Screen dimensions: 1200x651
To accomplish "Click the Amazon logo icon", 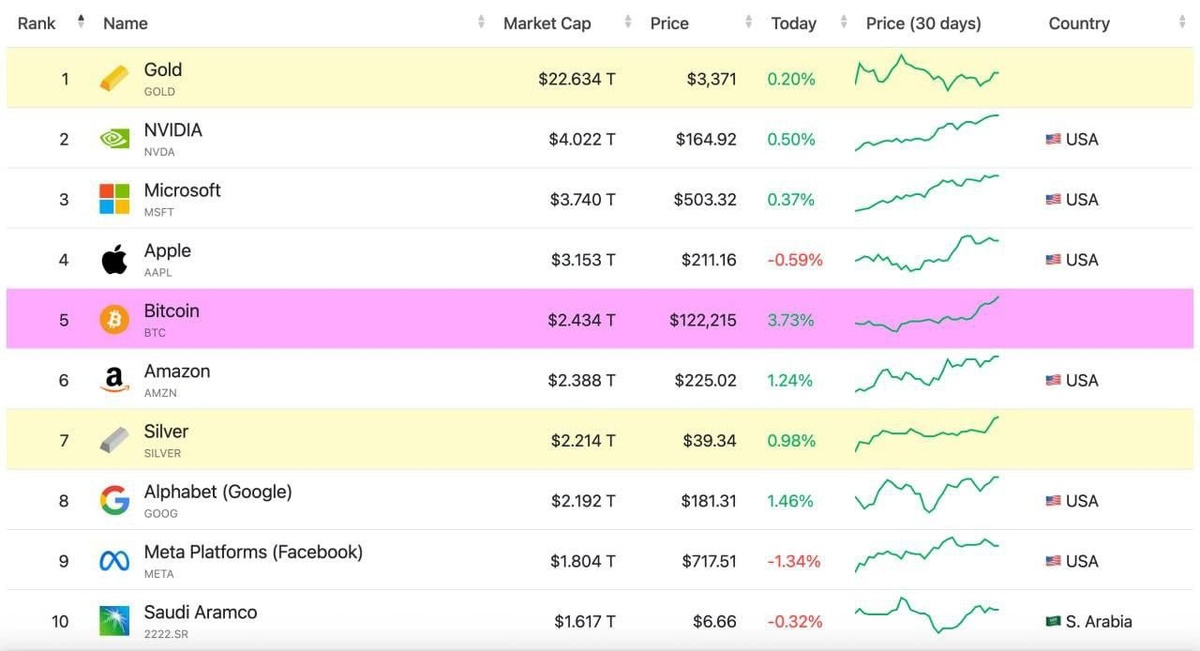I will (114, 380).
